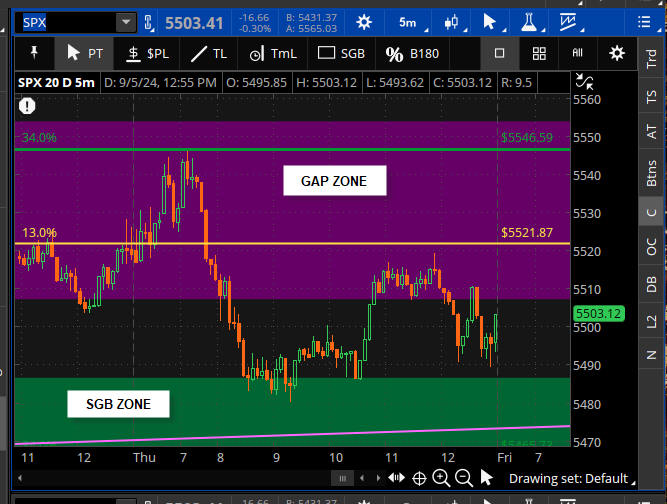The image size is (667, 504).
Task: Click the 34.0% level label
Action: pyautogui.click(x=39, y=137)
